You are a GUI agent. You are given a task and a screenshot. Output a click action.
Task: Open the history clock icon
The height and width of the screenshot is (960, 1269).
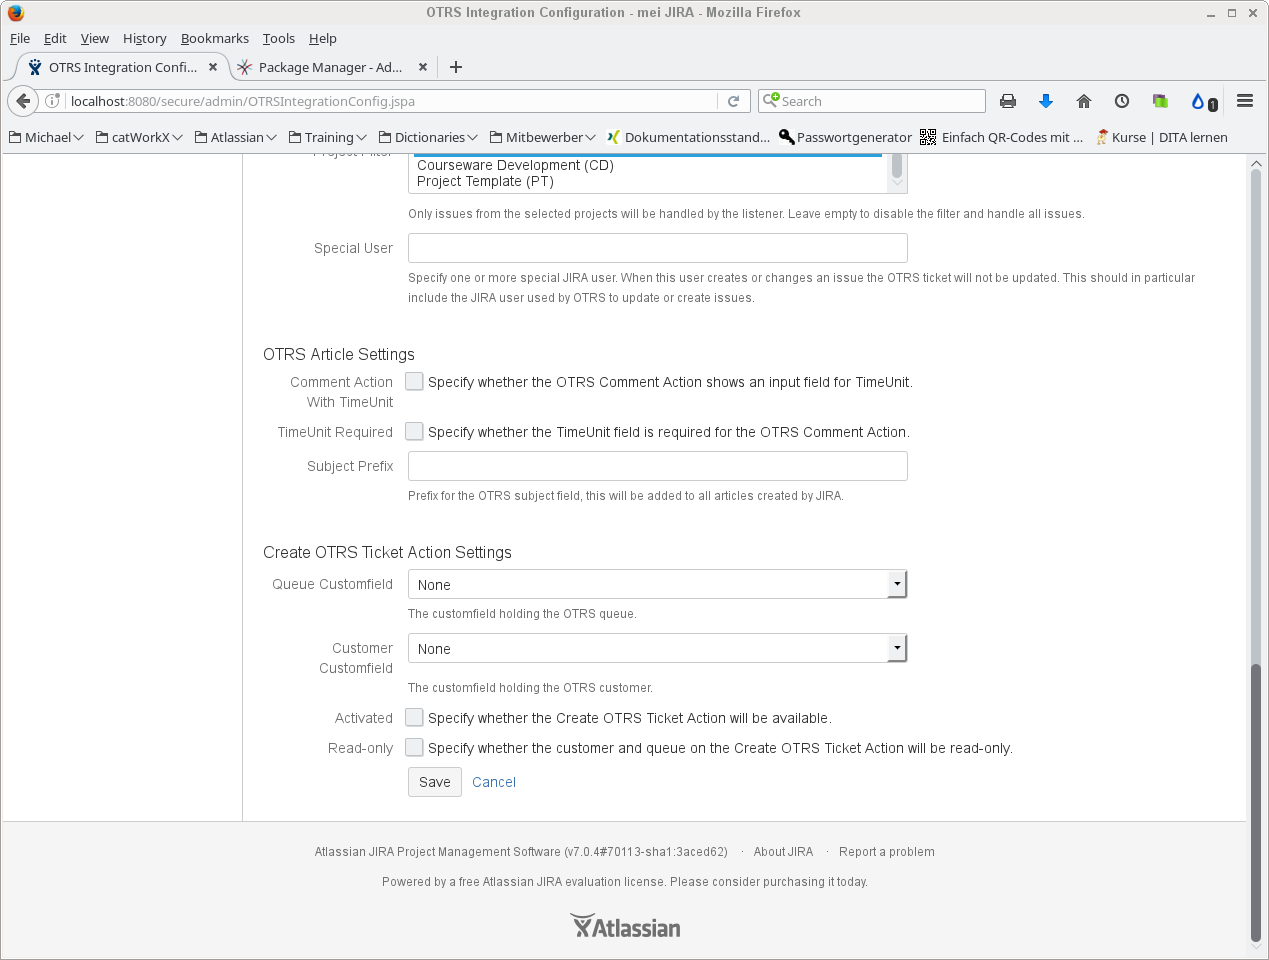(x=1122, y=101)
